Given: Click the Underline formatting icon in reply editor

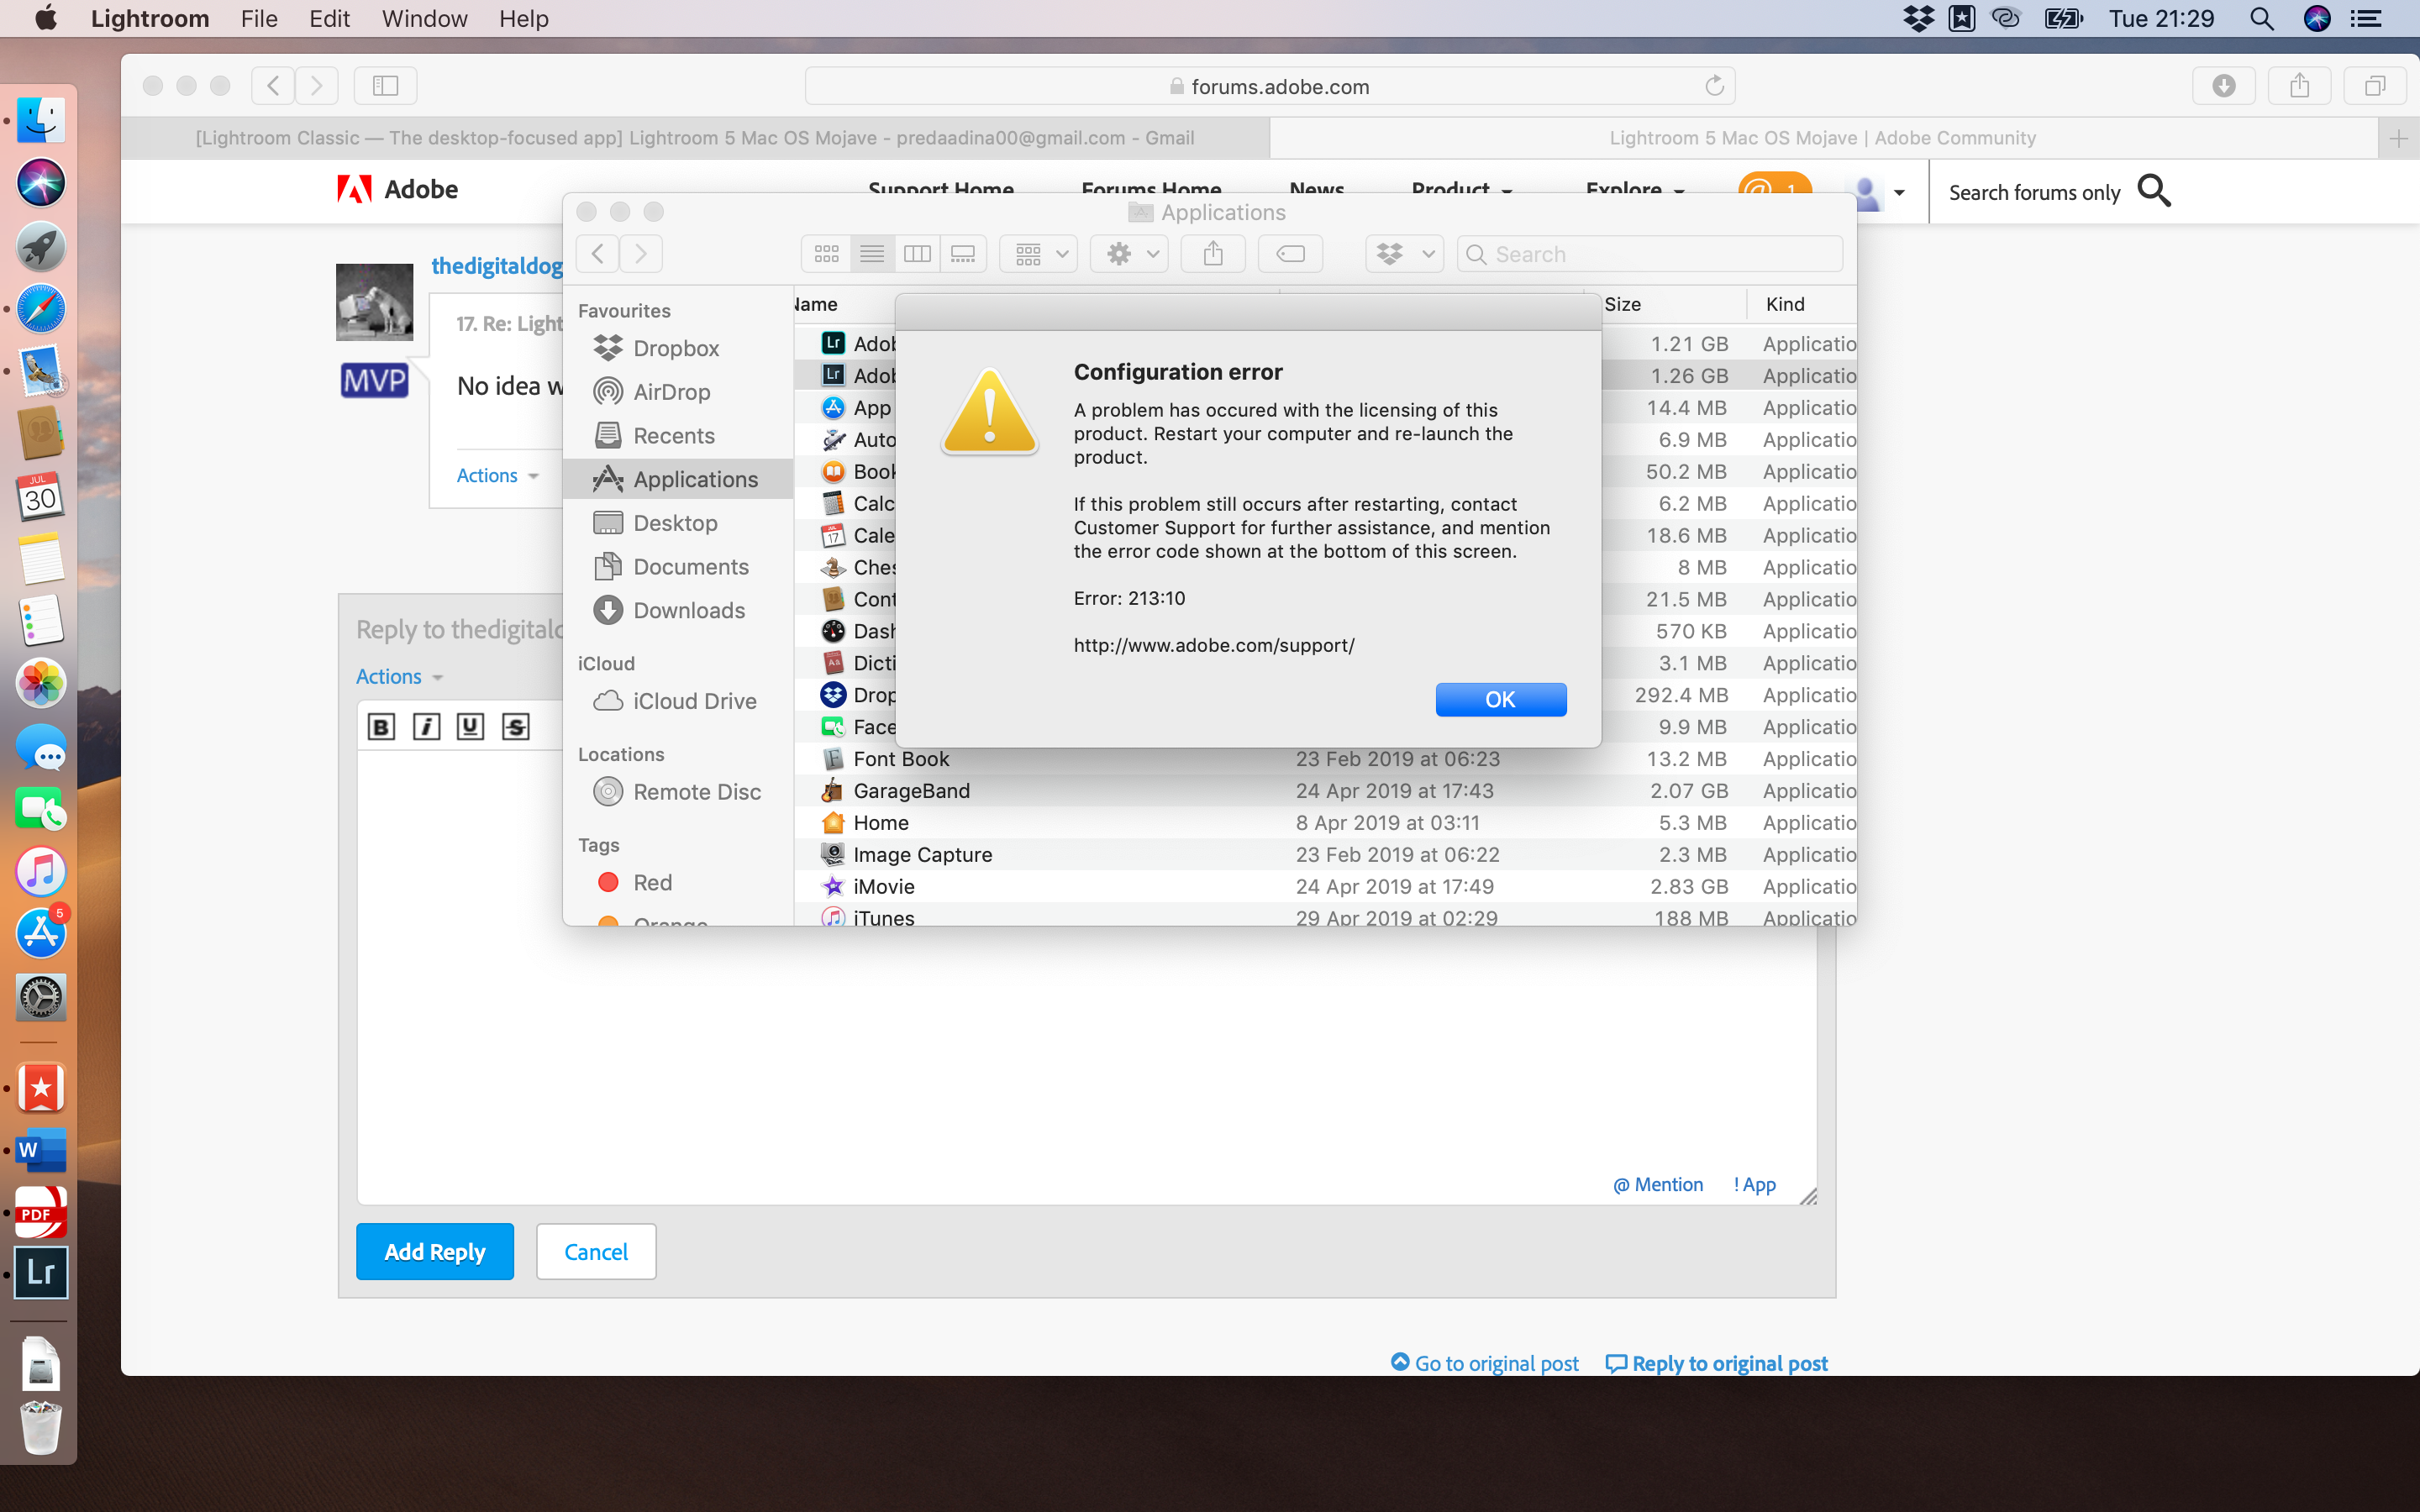Looking at the screenshot, I should pyautogui.click(x=471, y=727).
